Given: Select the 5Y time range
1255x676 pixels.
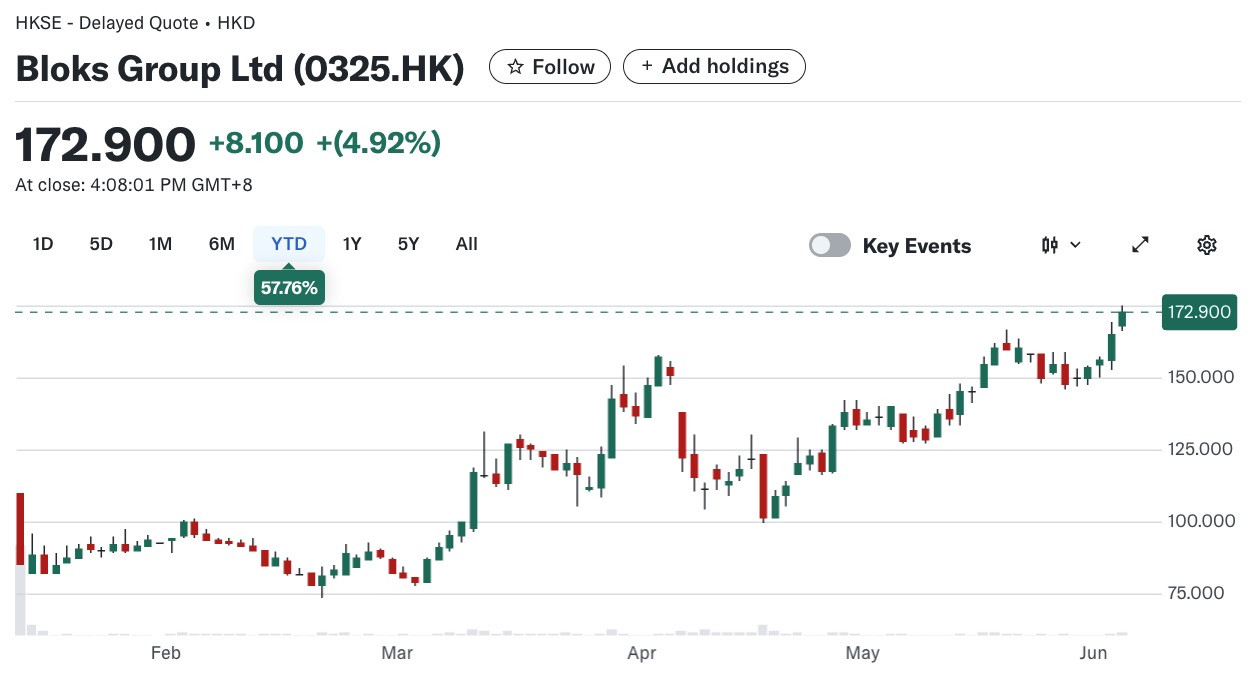Looking at the screenshot, I should pyautogui.click(x=408, y=244).
